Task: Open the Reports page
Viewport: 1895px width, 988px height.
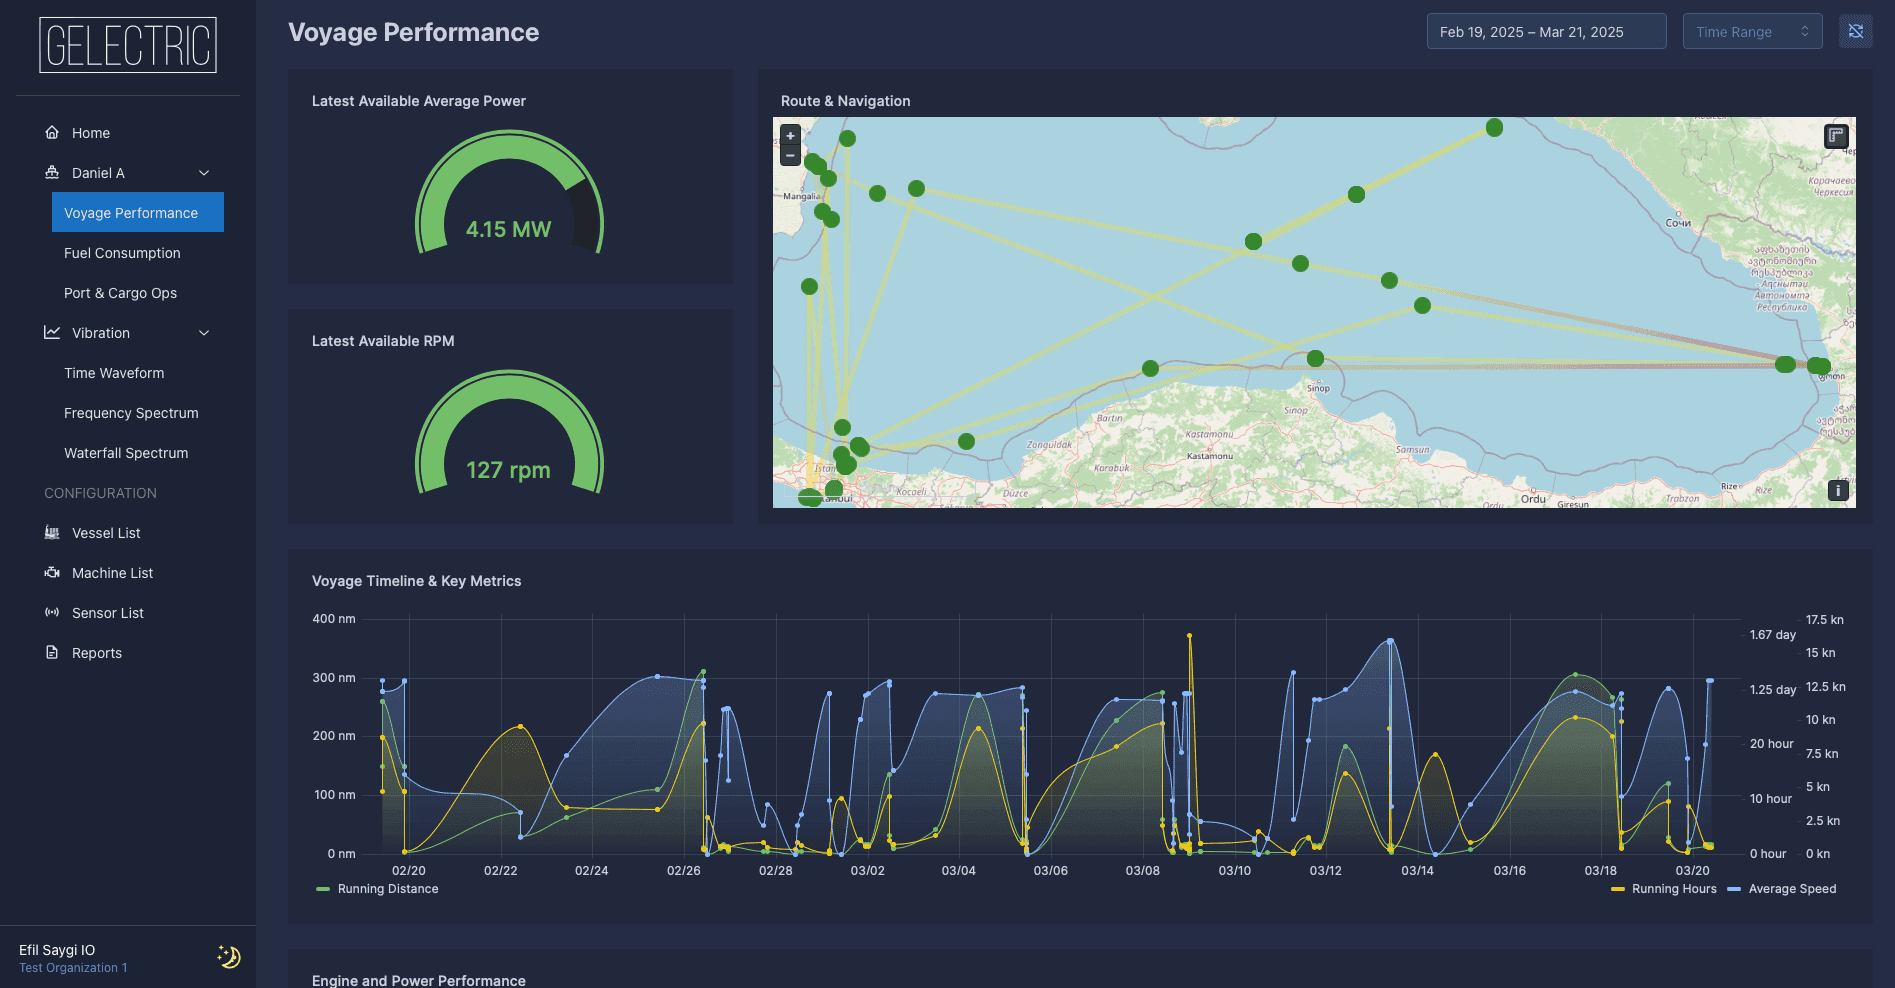Action: (97, 652)
